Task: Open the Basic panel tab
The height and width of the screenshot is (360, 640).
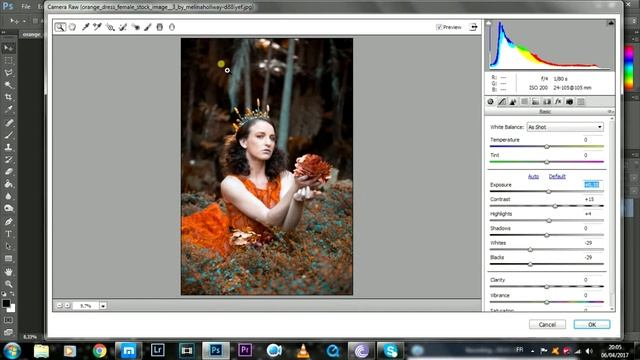Action: [x=490, y=102]
